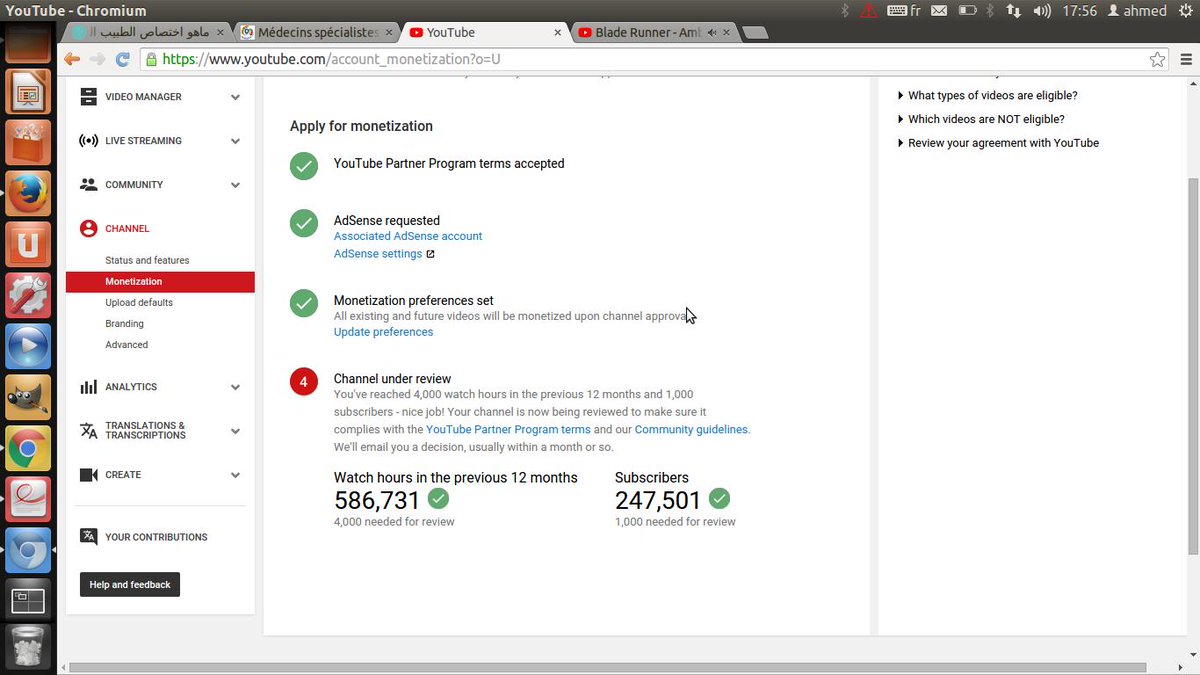1200x675 pixels.
Task: Bookmark this page with the star icon
Action: pyautogui.click(x=1157, y=59)
